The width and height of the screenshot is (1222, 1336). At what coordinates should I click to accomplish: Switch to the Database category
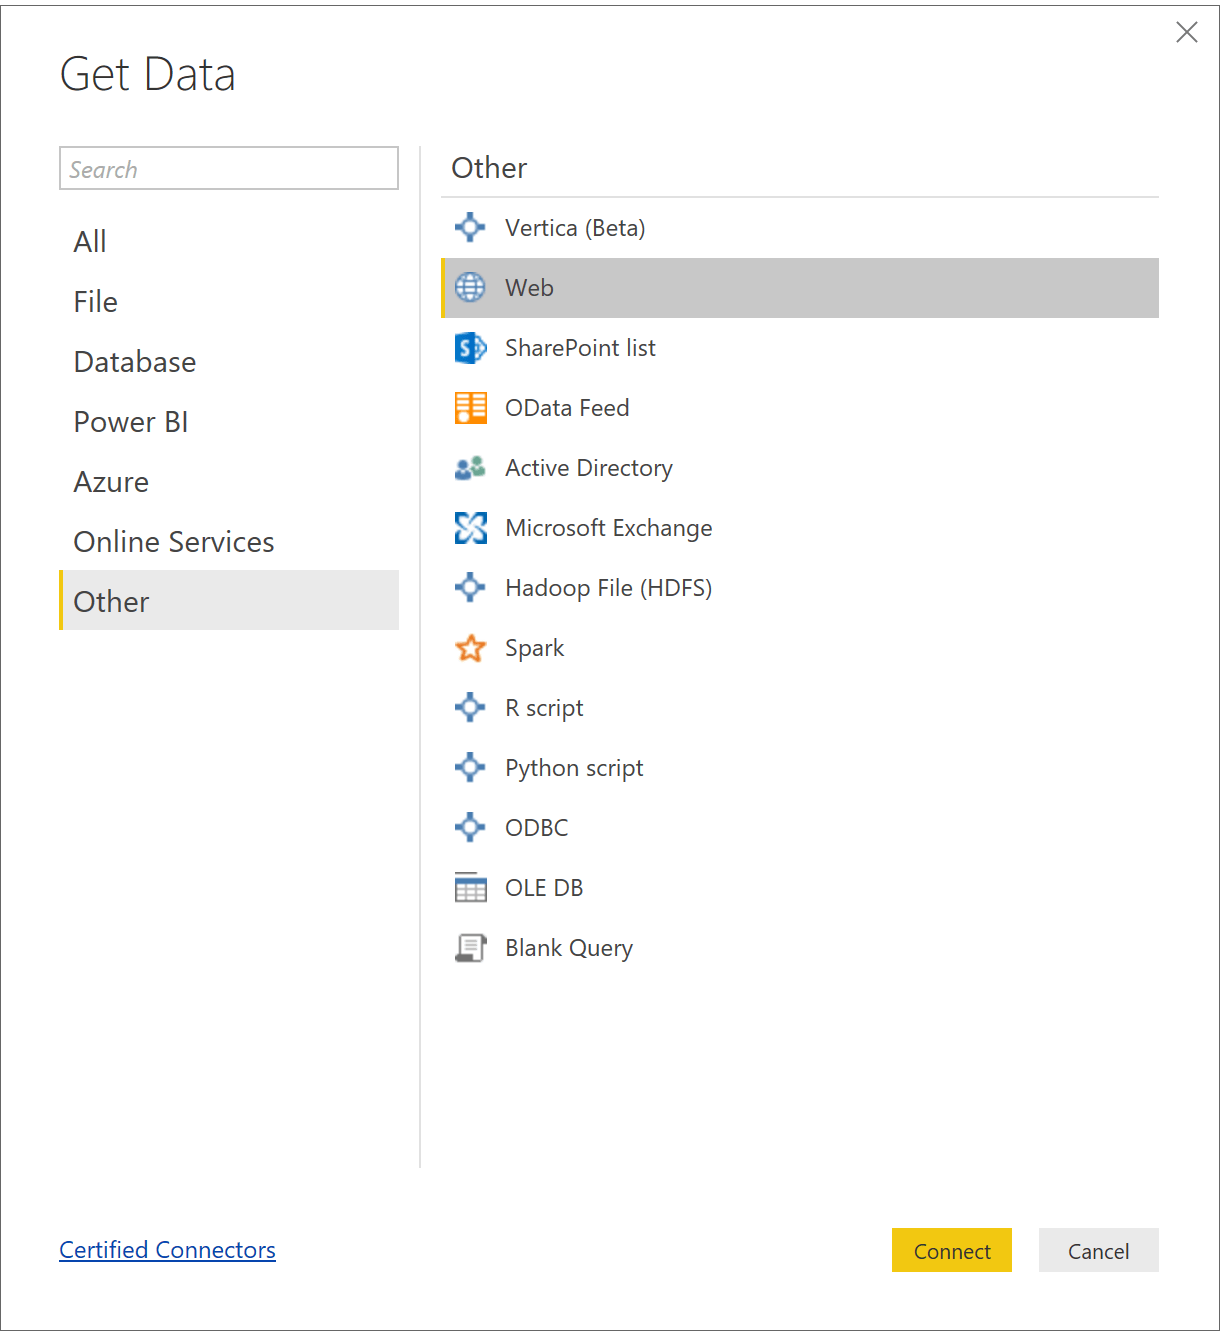tap(134, 361)
